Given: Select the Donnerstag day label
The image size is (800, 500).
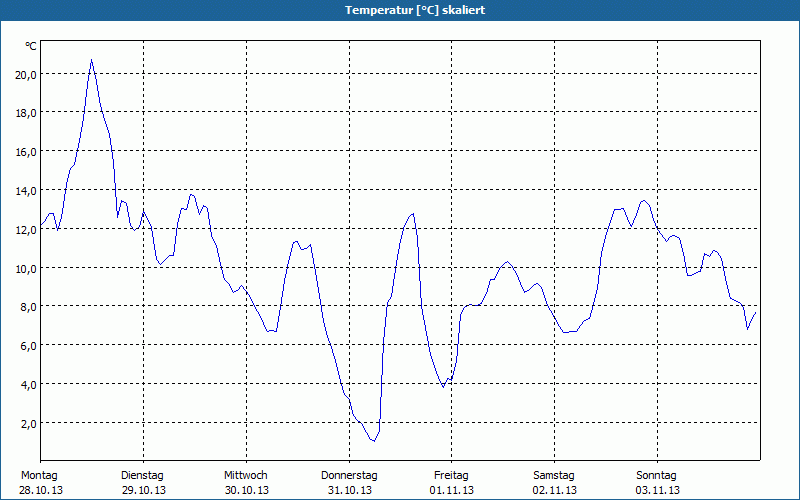Looking at the screenshot, I should [x=349, y=476].
